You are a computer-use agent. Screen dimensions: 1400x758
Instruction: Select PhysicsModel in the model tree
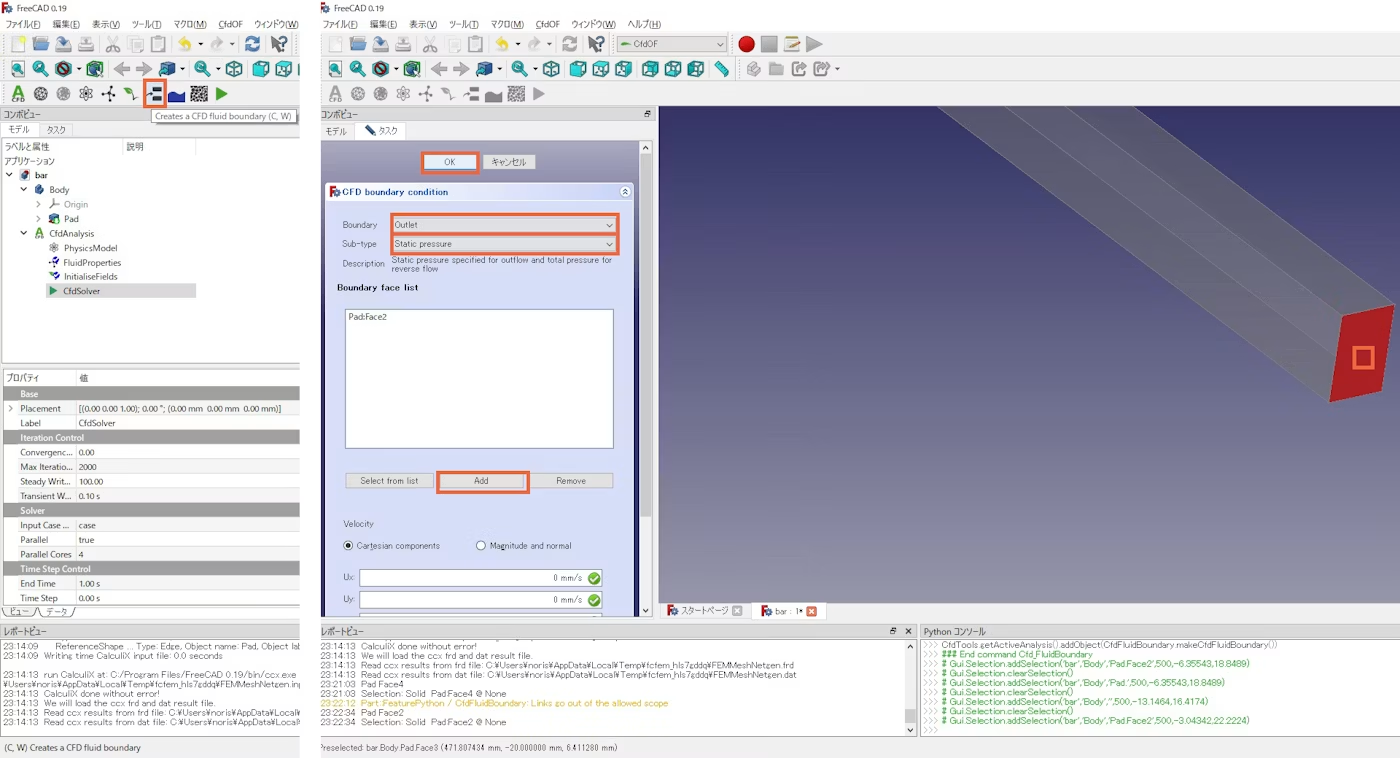click(x=90, y=248)
